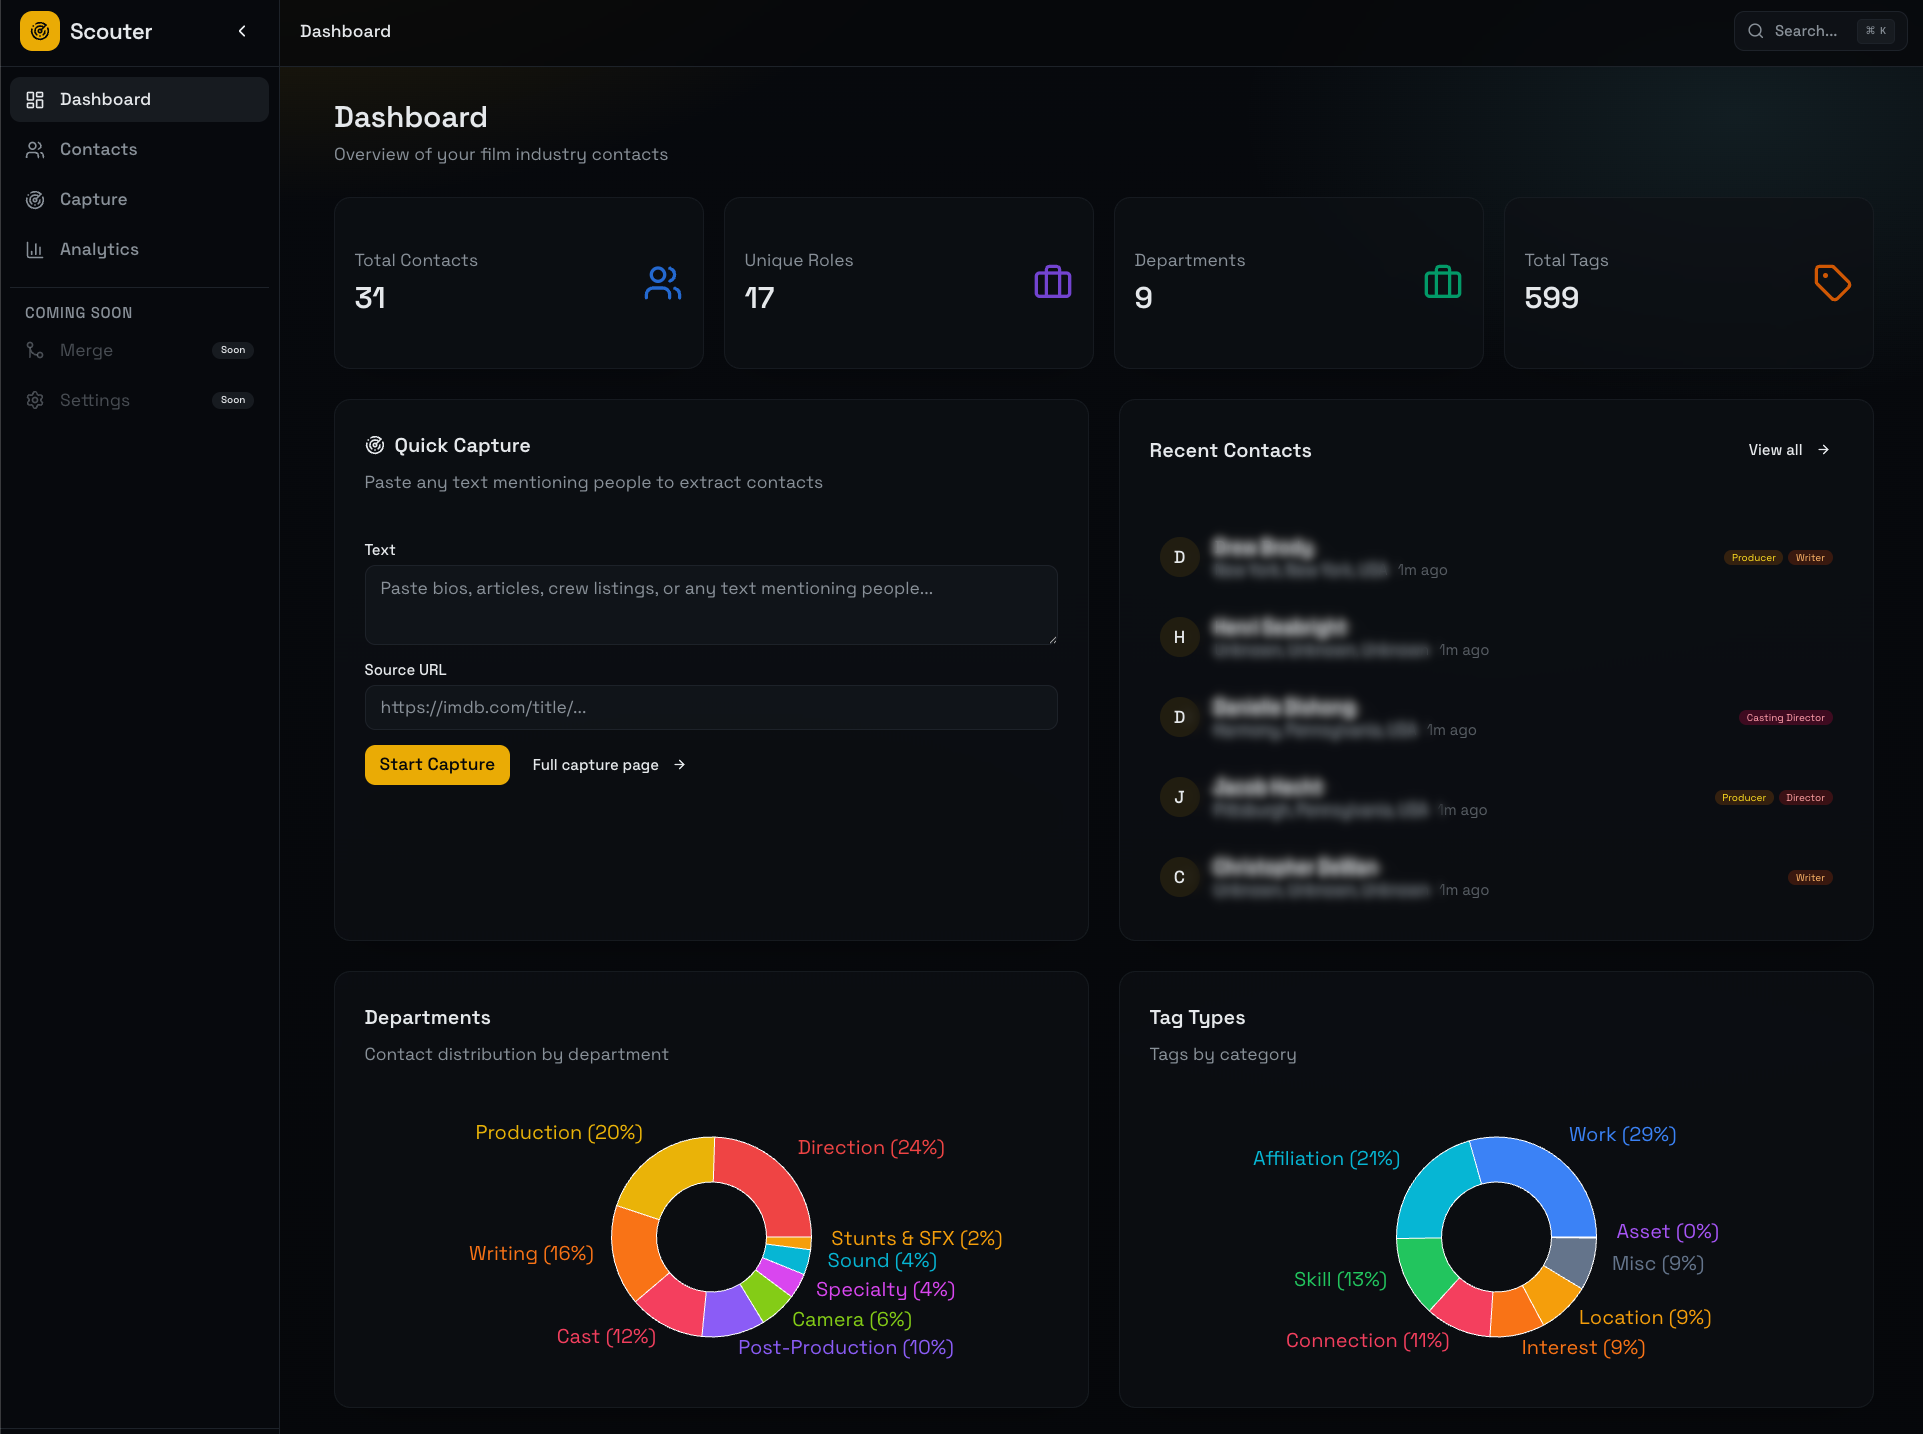Click the Unique Roles briefcase icon
Viewport: 1923px width, 1434px height.
(x=1052, y=283)
